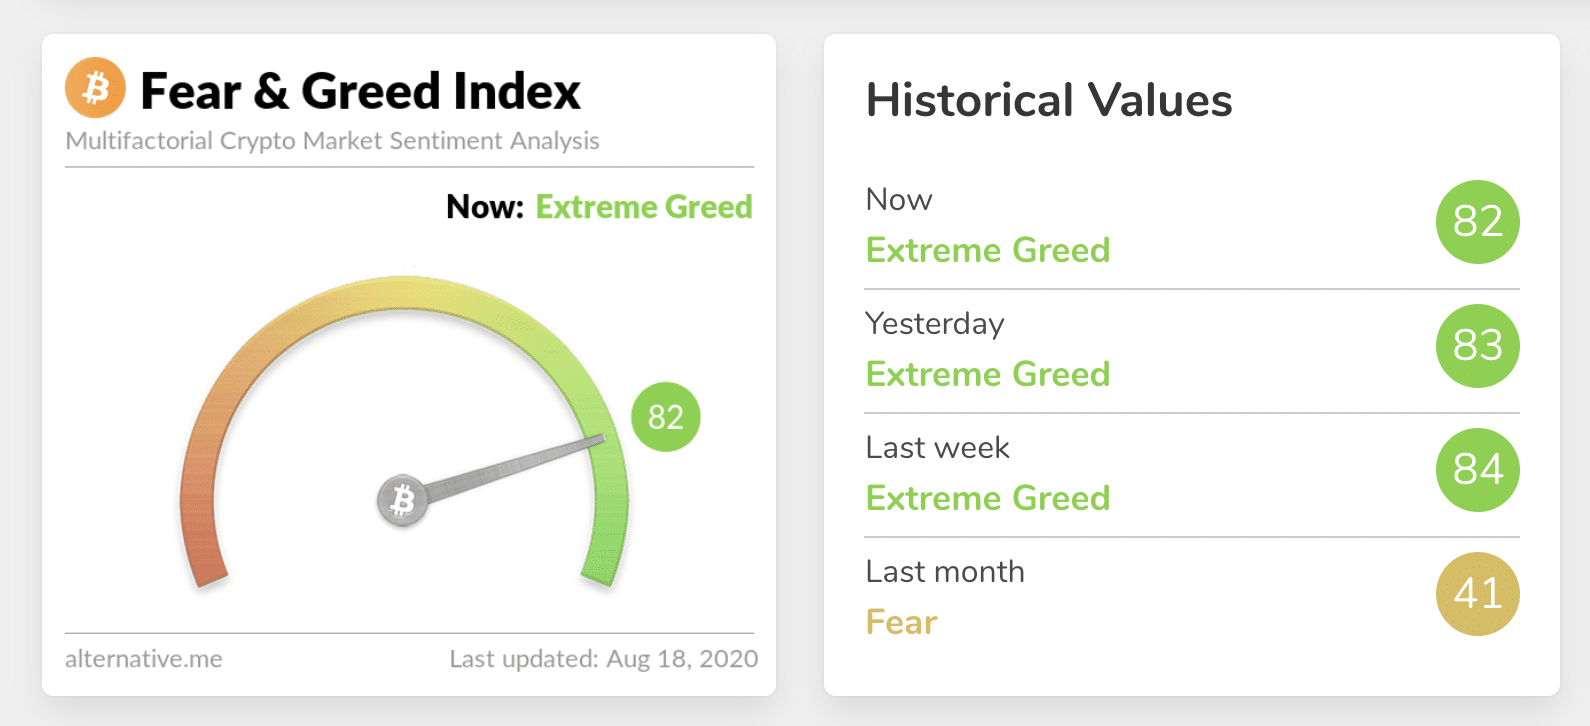Open the alternative.me link

click(144, 659)
